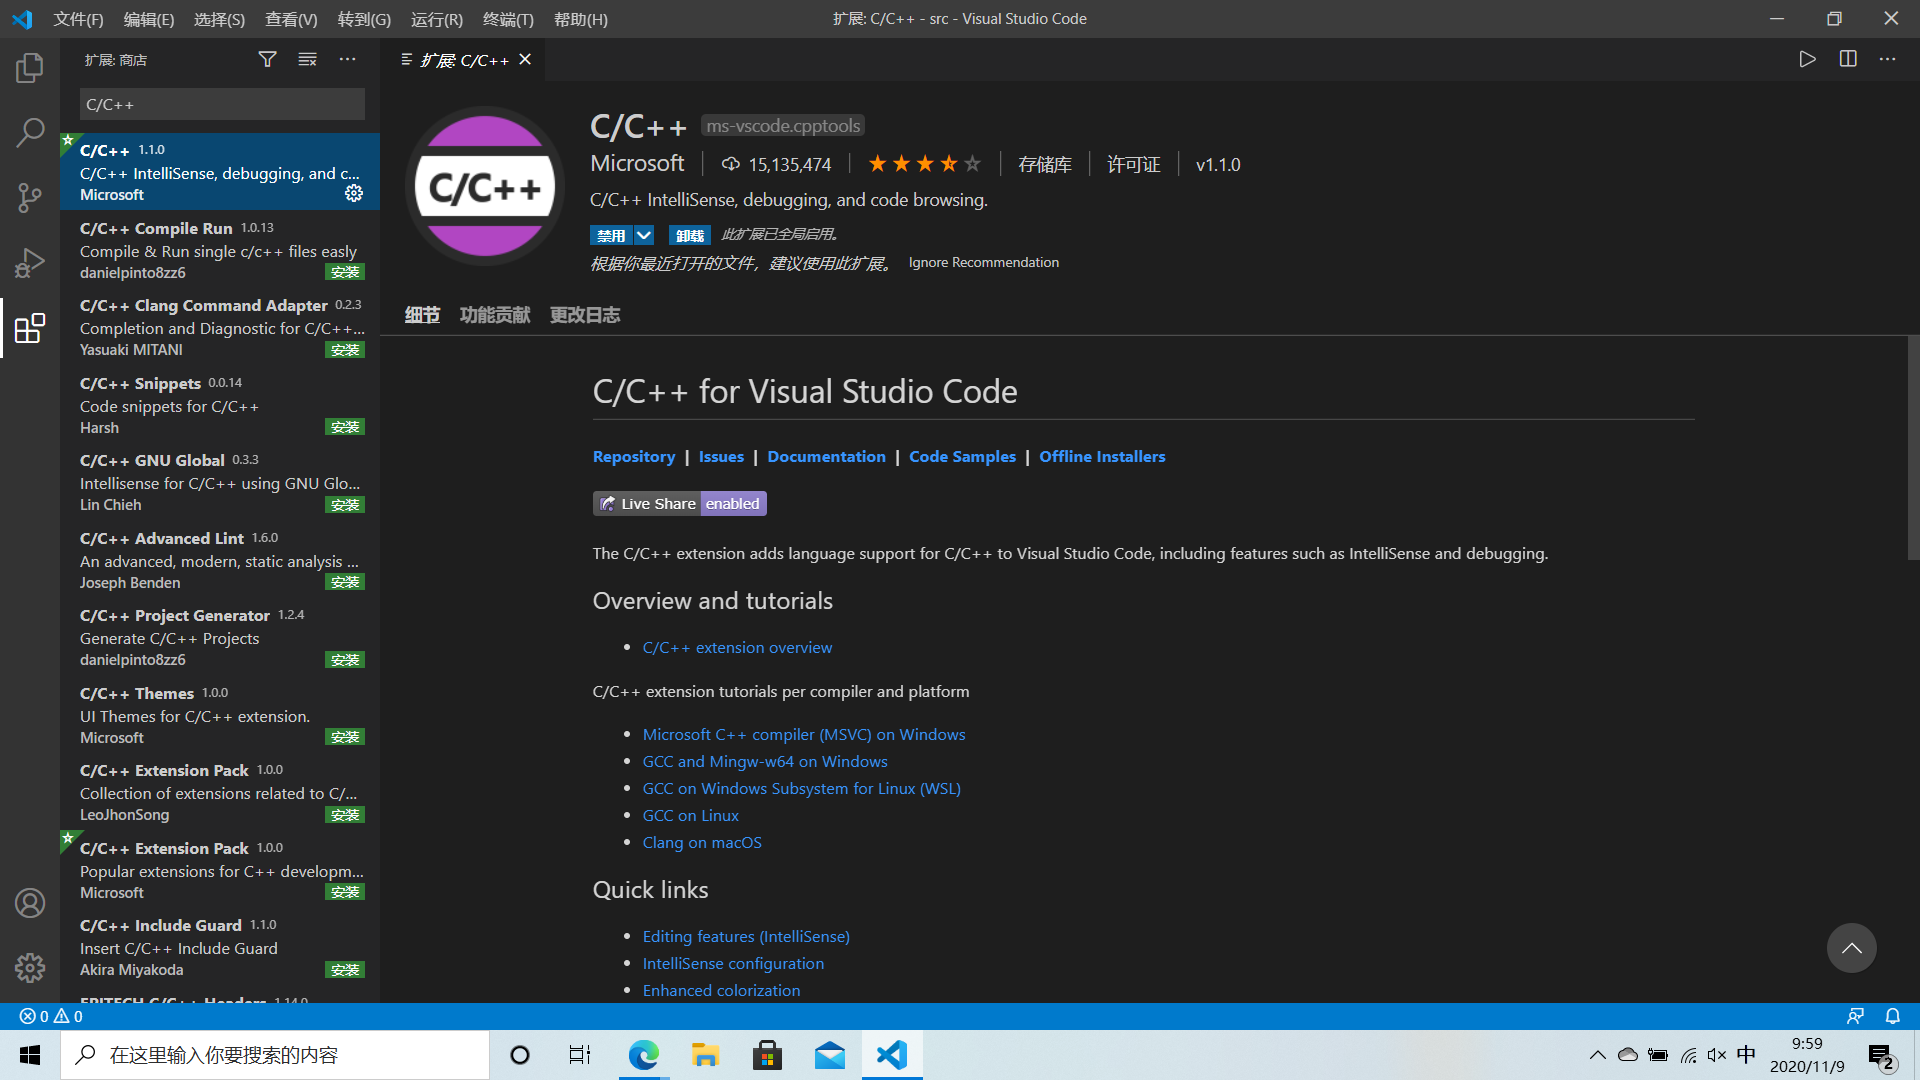Click the filter extensions funnel icon
Screen dimensions: 1920x1080
(267, 60)
